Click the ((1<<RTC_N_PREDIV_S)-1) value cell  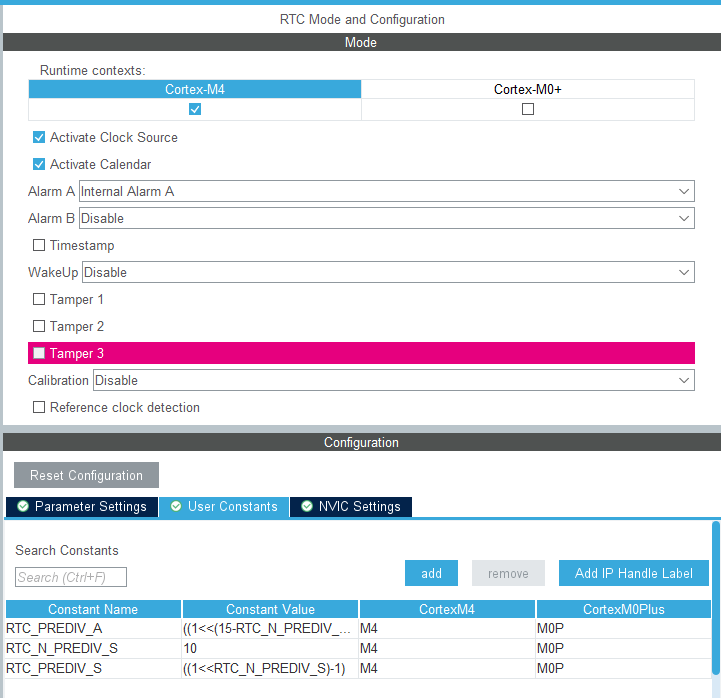[270, 669]
